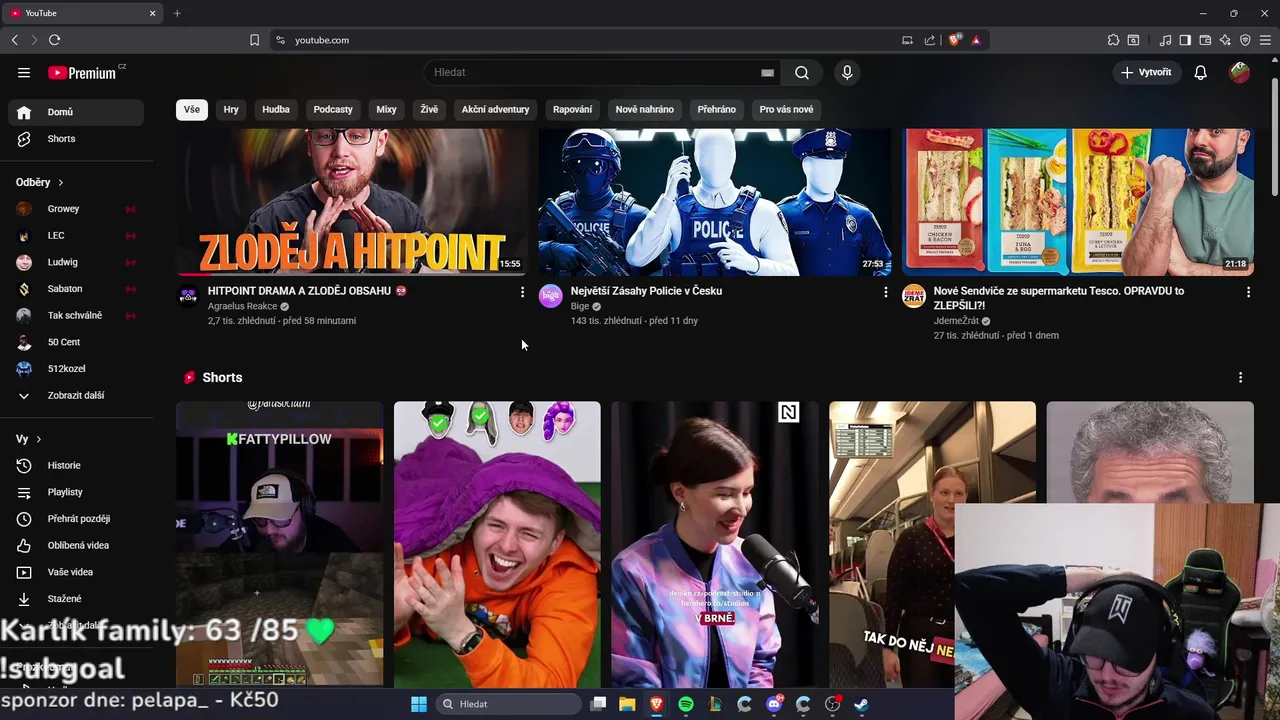The width and height of the screenshot is (1280, 720).
Task: Select the Hudba filter chip
Action: [x=276, y=109]
